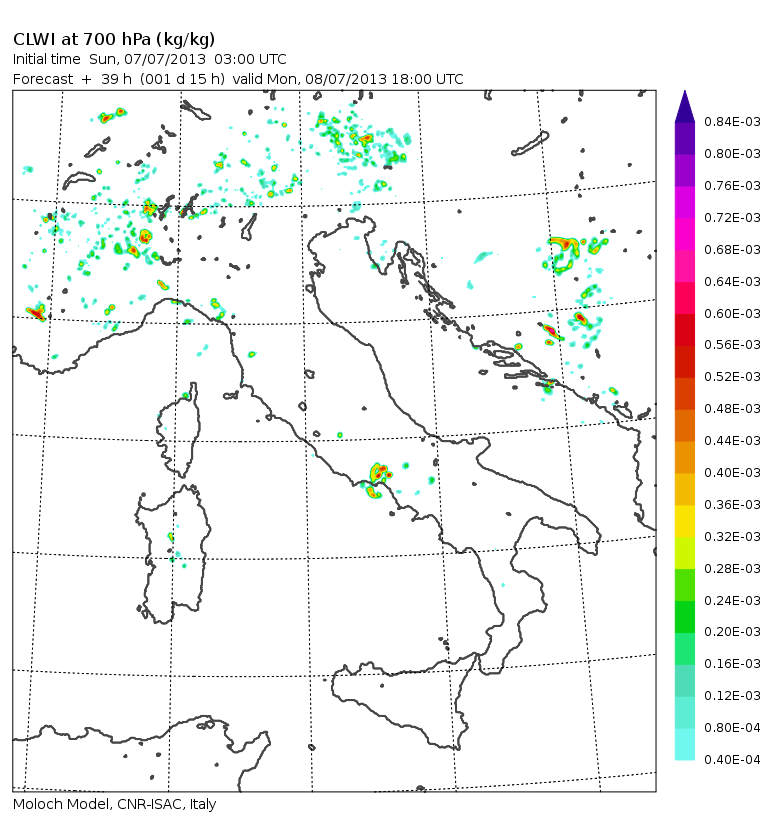Click the 0.32E-03 colorbar label
This screenshot has width=760, height=828.
[732, 537]
